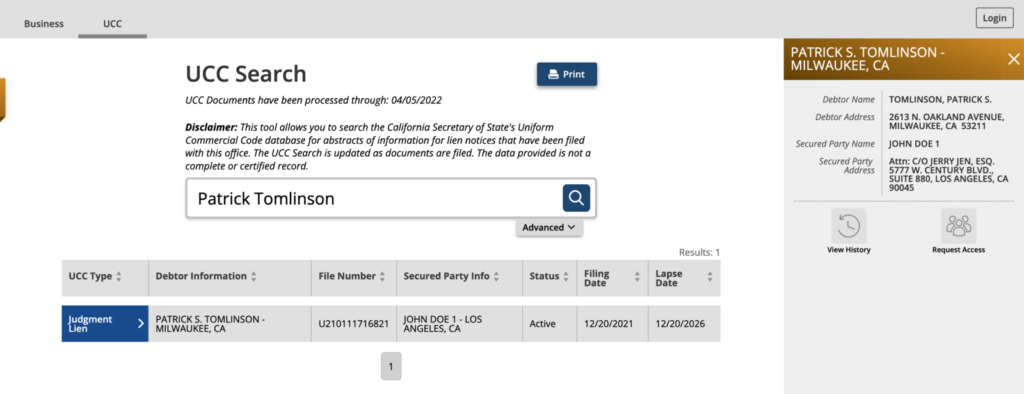Click the printer icon in Print button
1024x394 pixels.
click(x=553, y=74)
